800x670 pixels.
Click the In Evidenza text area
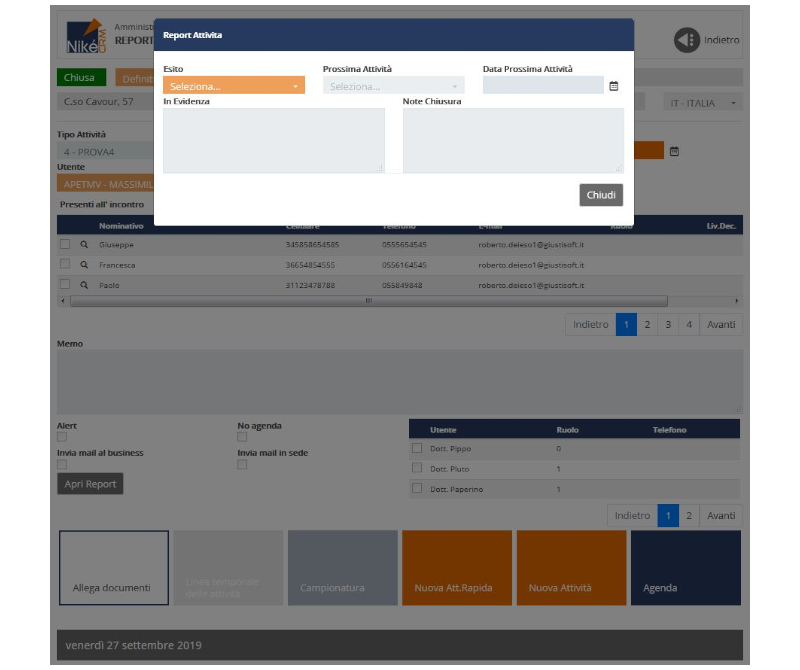tap(274, 140)
